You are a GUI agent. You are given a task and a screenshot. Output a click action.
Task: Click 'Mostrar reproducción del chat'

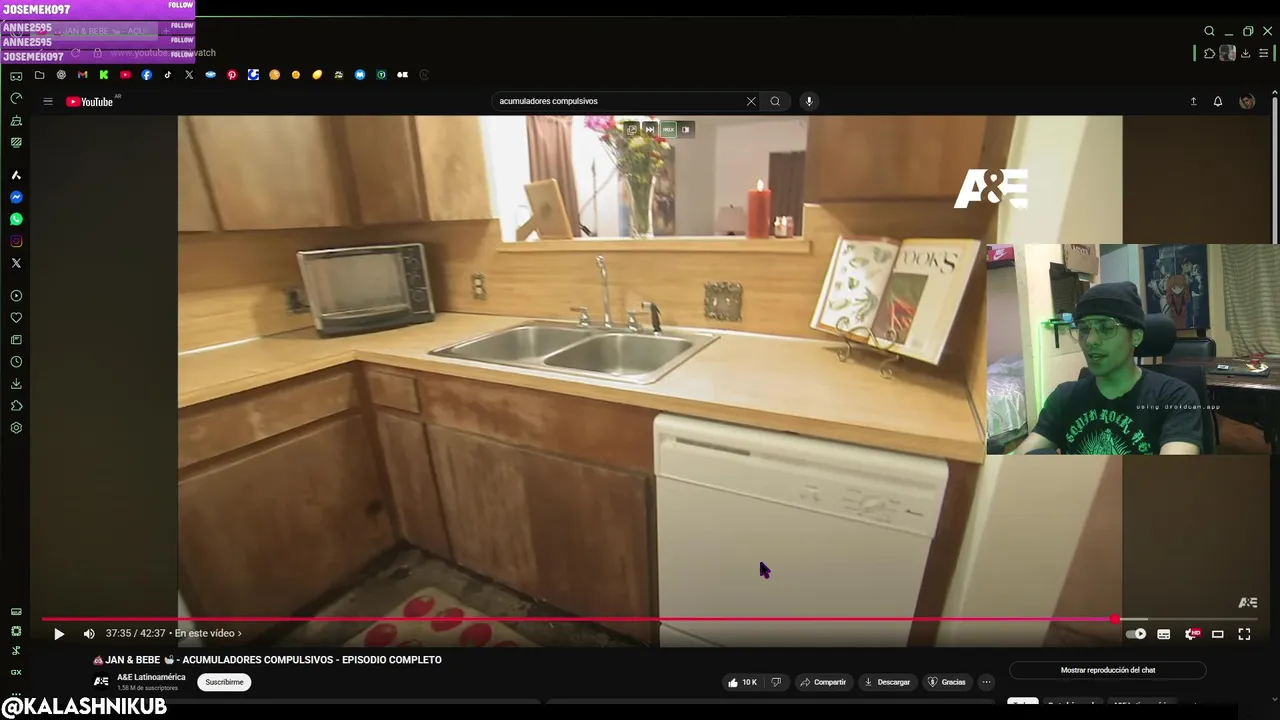pyautogui.click(x=1108, y=670)
